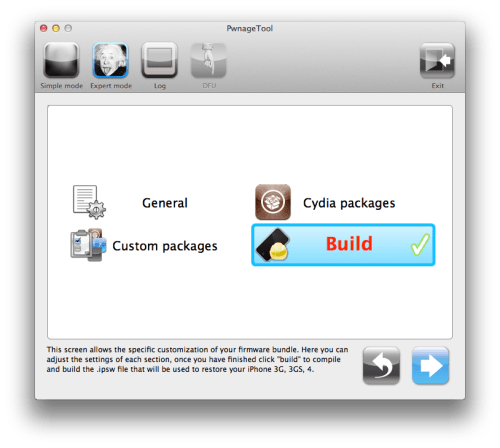The height and width of the screenshot is (448, 500).
Task: Click the green checkmark on Build
Action: point(420,245)
